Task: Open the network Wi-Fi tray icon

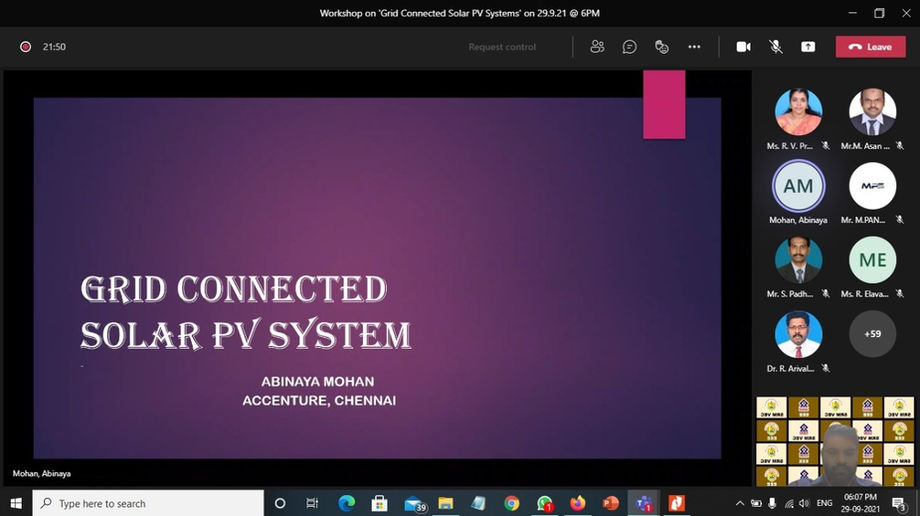Action: click(789, 503)
